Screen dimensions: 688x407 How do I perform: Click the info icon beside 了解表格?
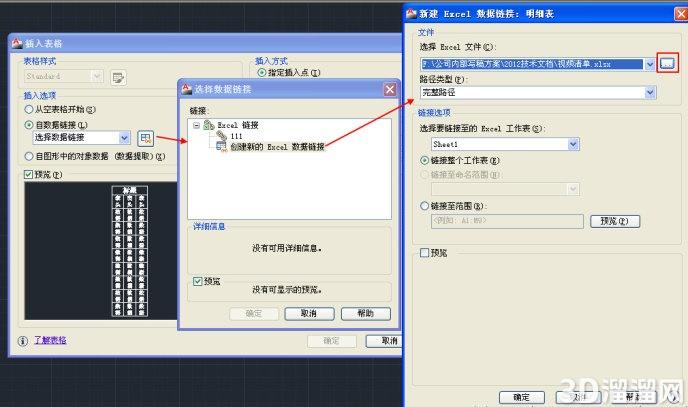click(23, 341)
